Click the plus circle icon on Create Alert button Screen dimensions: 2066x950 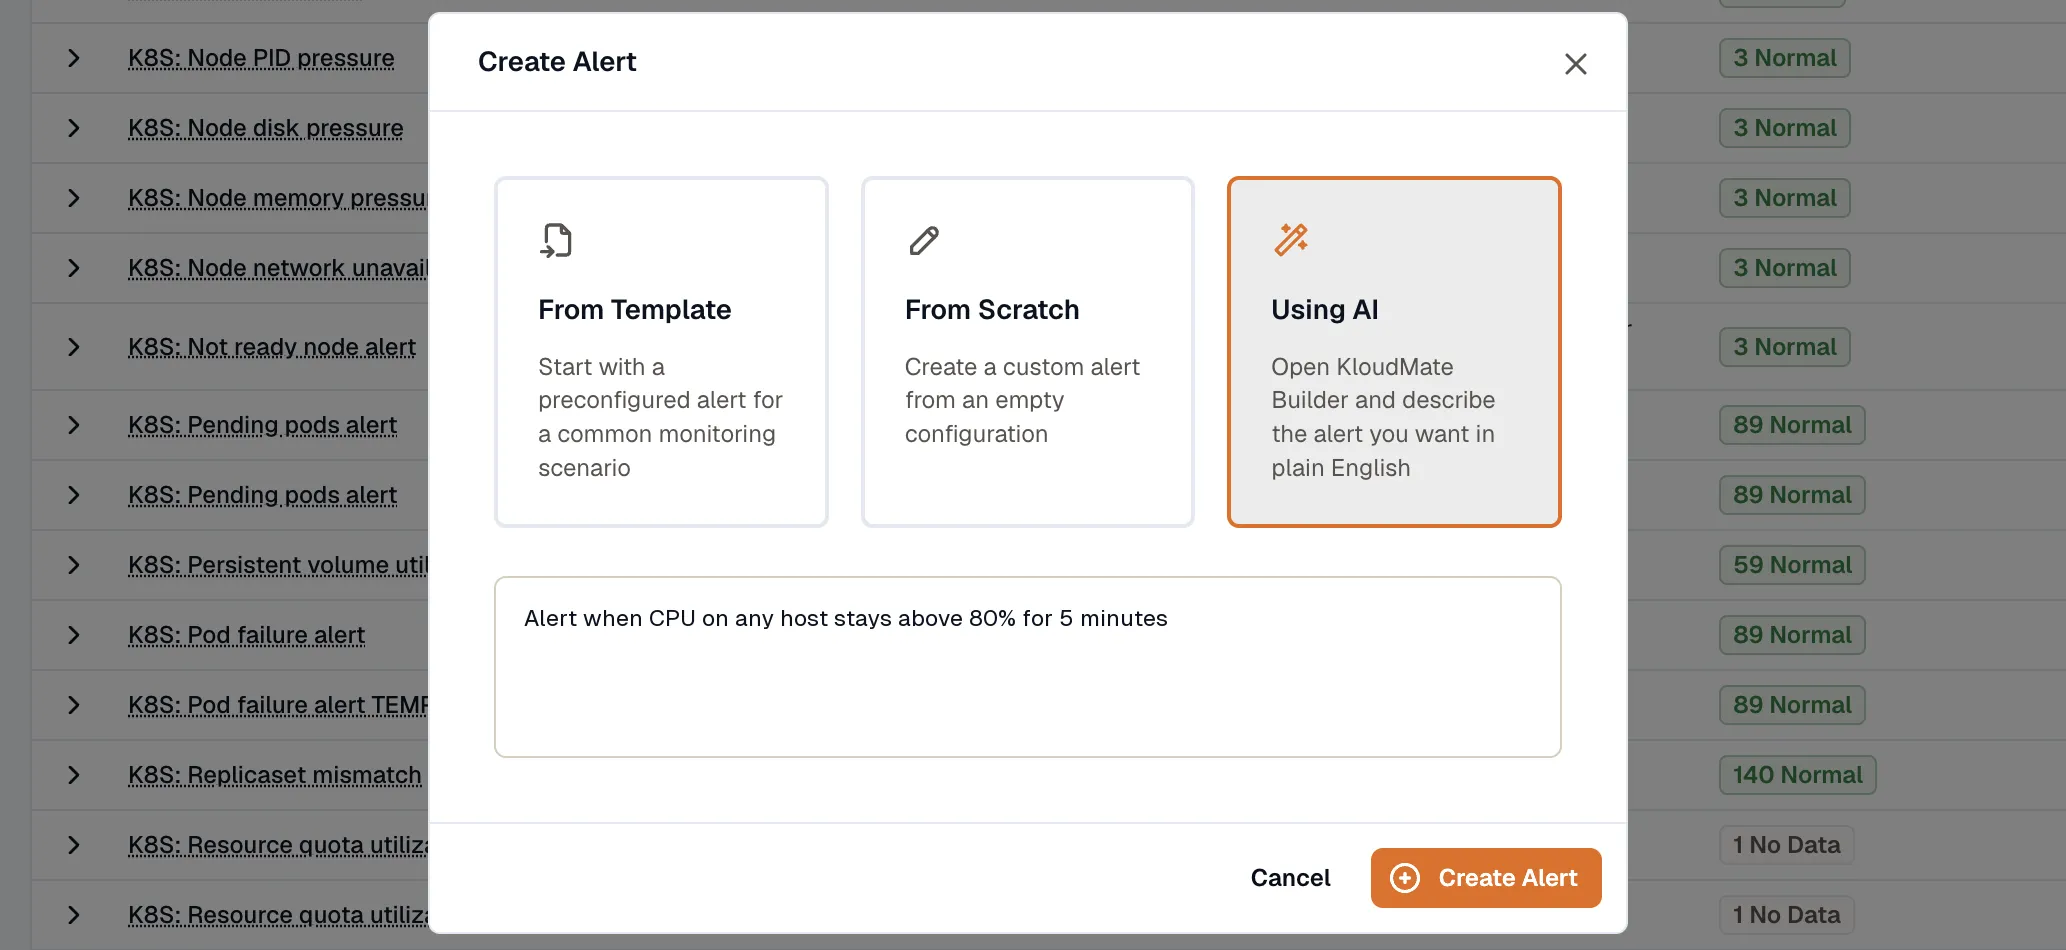pyautogui.click(x=1405, y=878)
